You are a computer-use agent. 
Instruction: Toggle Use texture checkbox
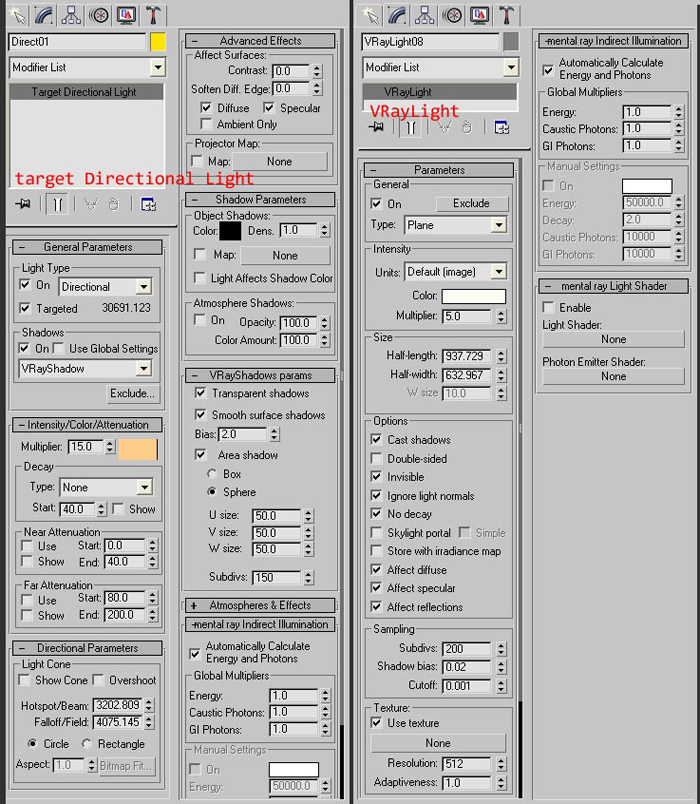(x=376, y=722)
